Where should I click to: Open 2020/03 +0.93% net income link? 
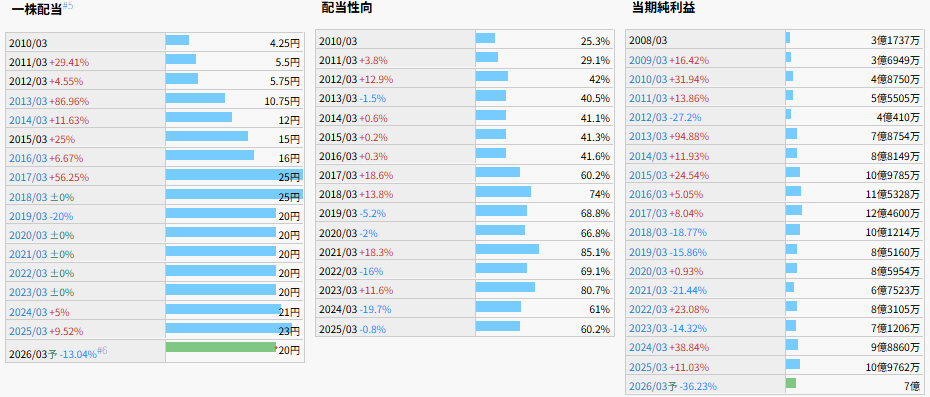click(648, 271)
